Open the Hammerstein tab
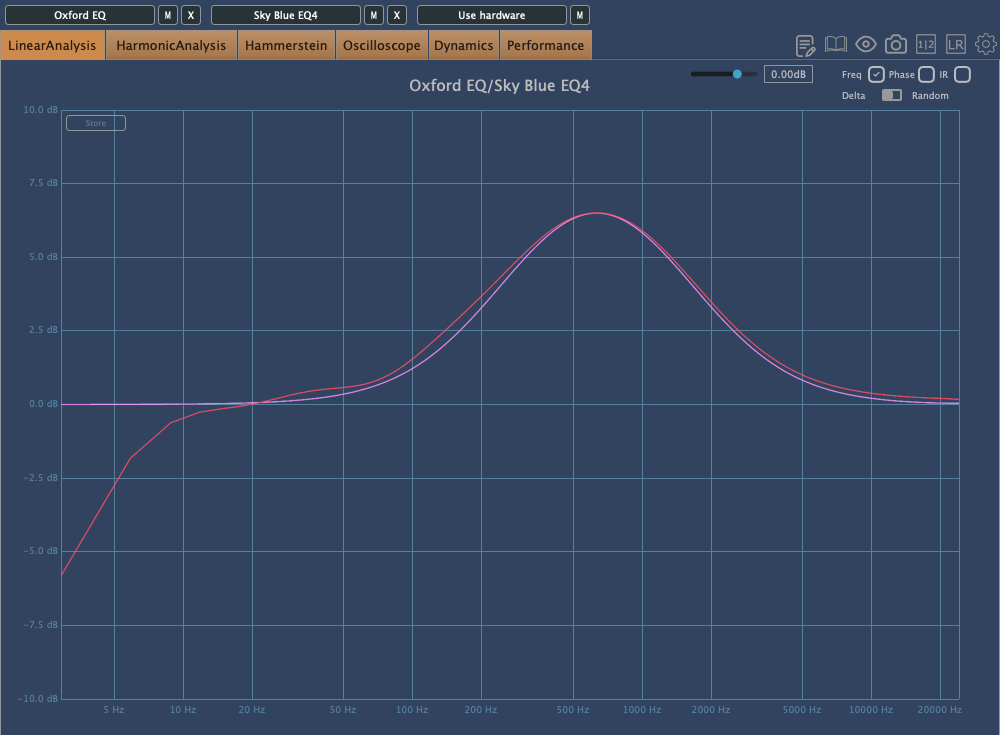1000x735 pixels. click(x=286, y=45)
